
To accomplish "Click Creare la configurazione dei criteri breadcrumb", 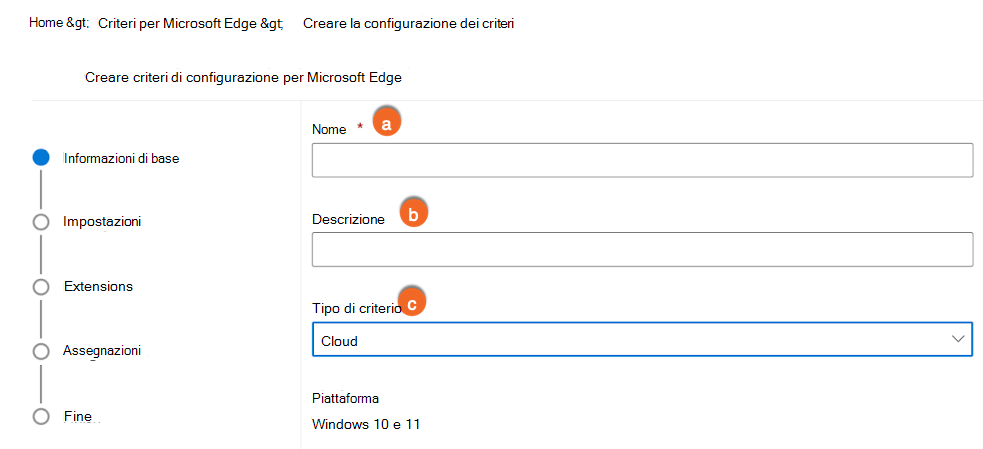I will pos(408,22).
